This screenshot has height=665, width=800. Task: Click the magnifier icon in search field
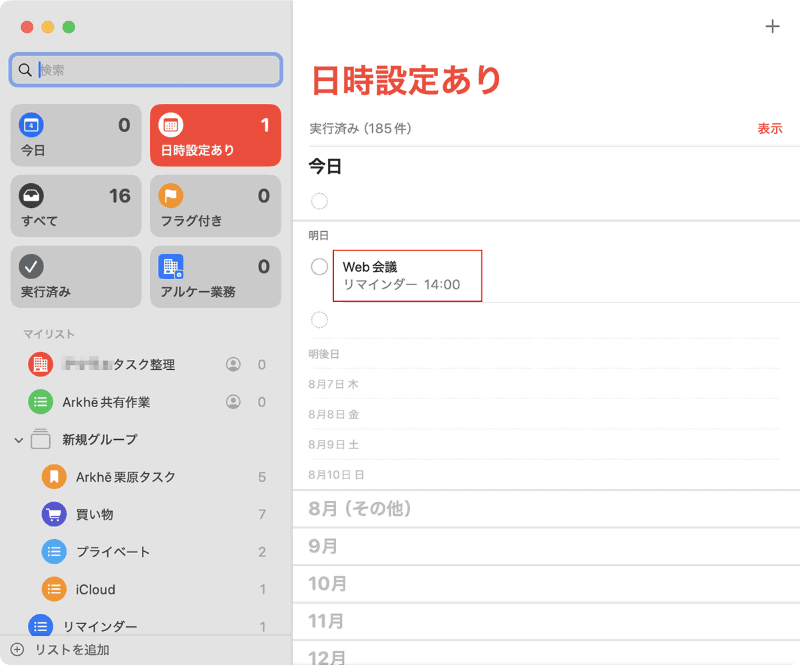(x=24, y=70)
